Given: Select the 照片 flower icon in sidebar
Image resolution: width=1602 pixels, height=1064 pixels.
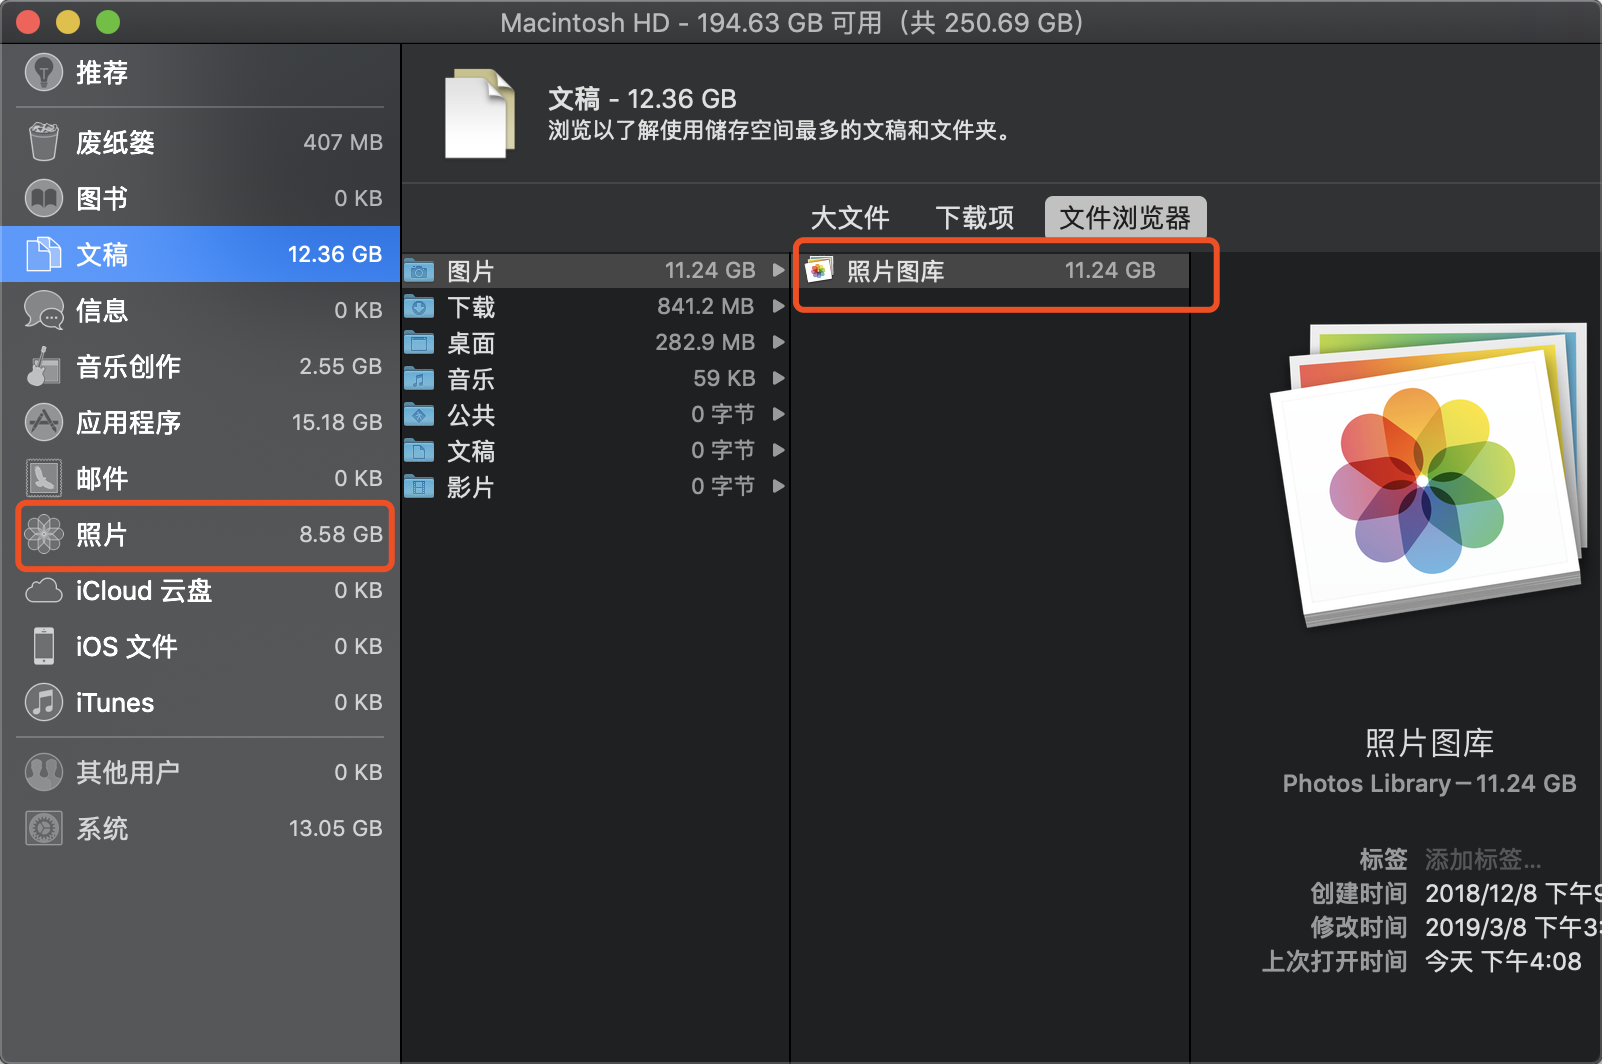Looking at the screenshot, I should click(43, 534).
